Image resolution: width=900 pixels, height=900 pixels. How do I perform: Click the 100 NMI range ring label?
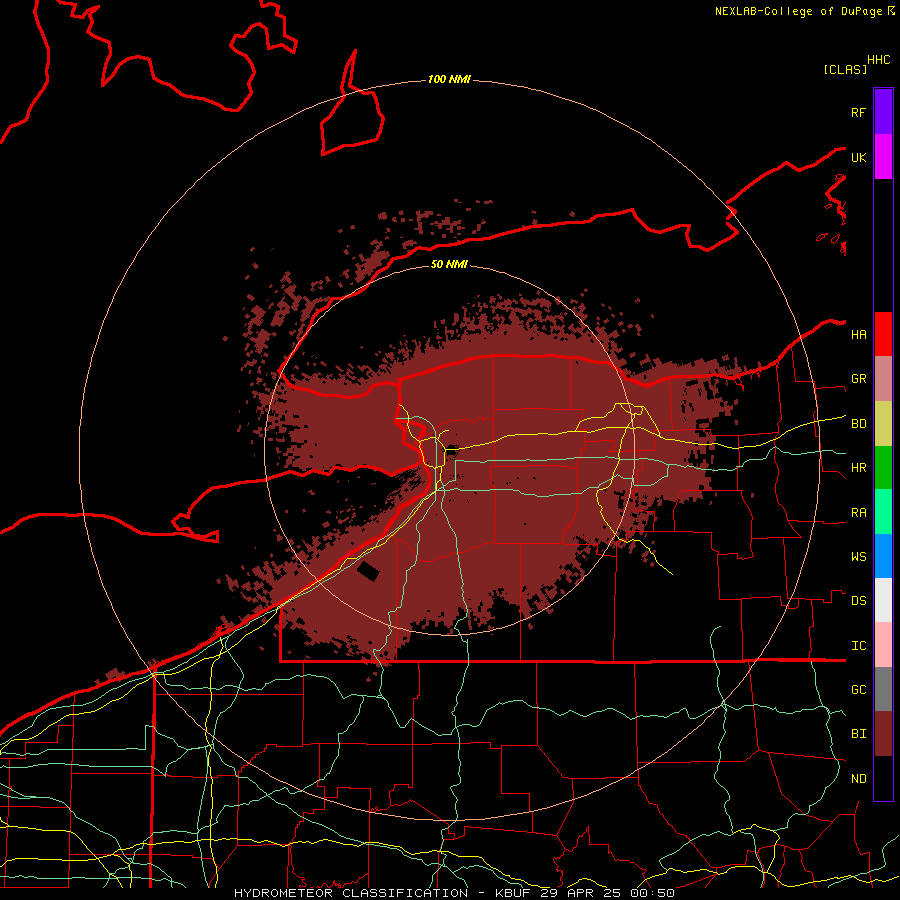(449, 79)
